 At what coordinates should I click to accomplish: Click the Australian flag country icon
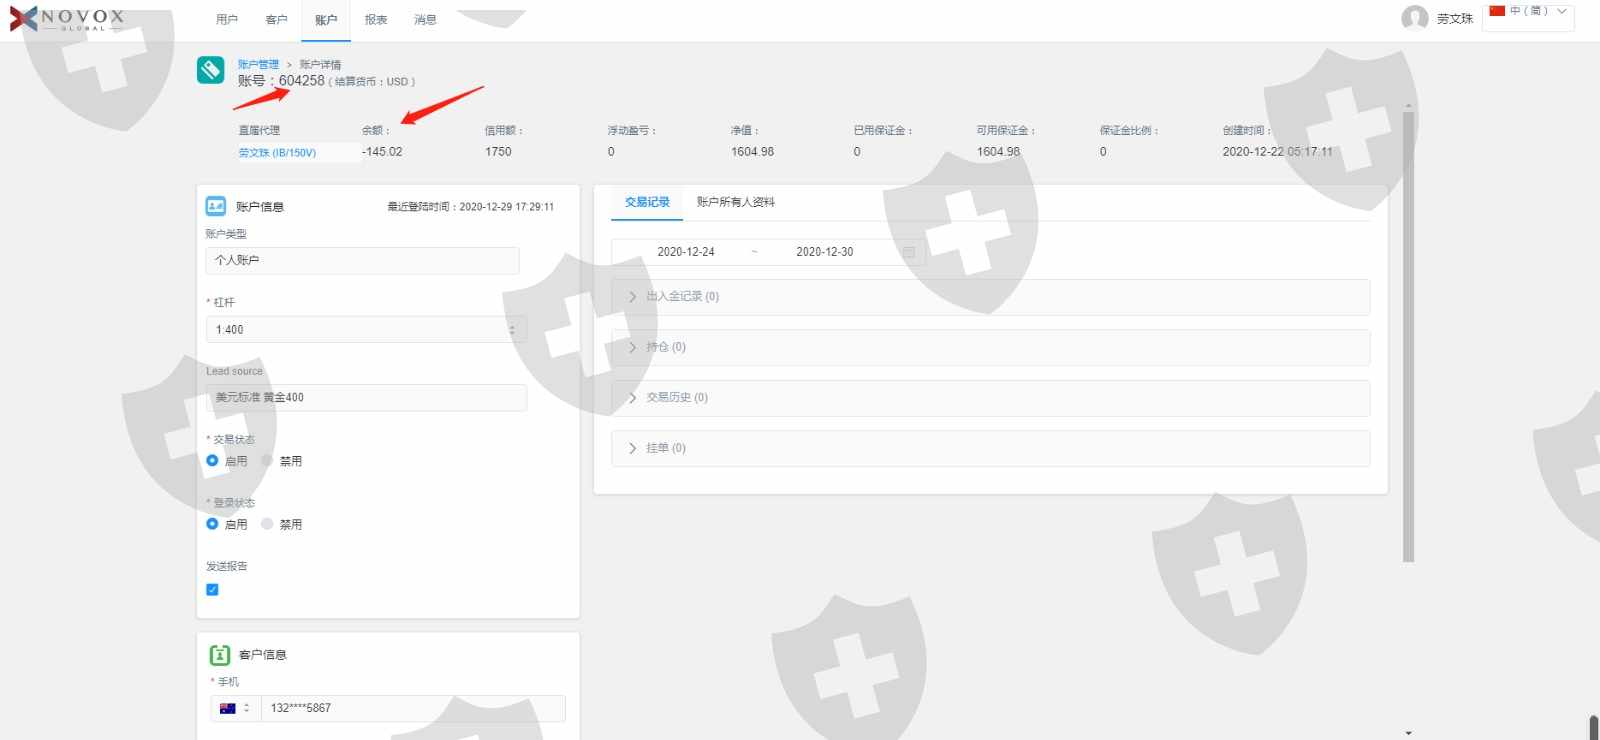(x=228, y=708)
